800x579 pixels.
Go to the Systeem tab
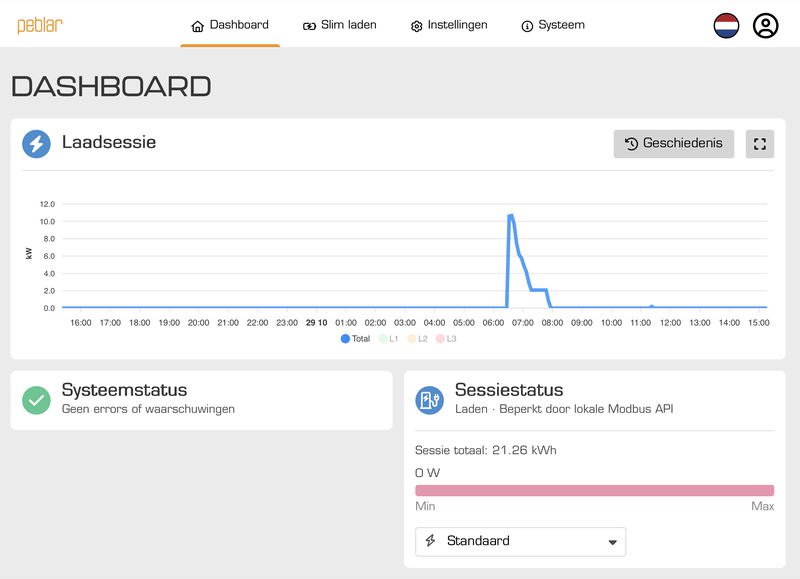click(553, 25)
